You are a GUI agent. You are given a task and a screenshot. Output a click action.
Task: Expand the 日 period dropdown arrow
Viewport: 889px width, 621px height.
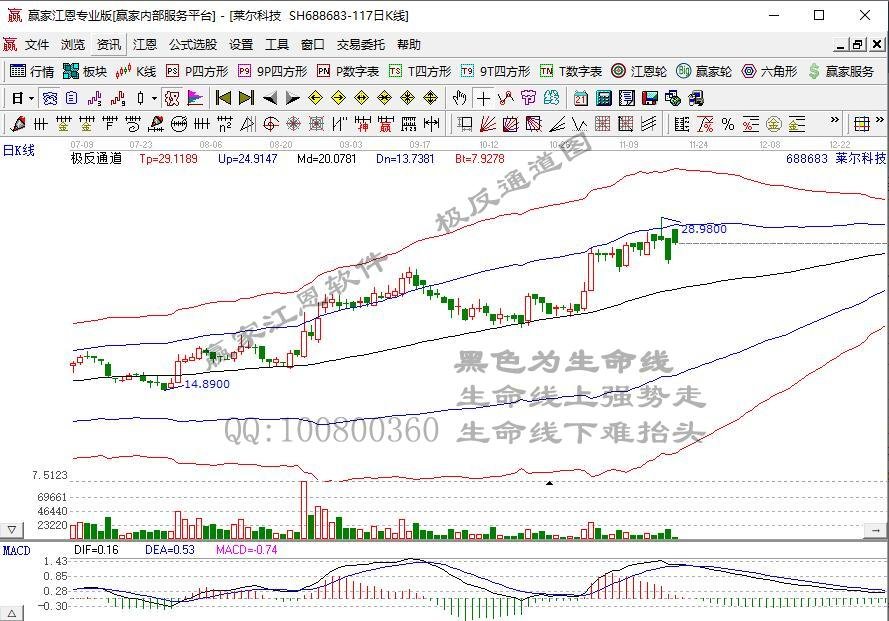pyautogui.click(x=32, y=99)
